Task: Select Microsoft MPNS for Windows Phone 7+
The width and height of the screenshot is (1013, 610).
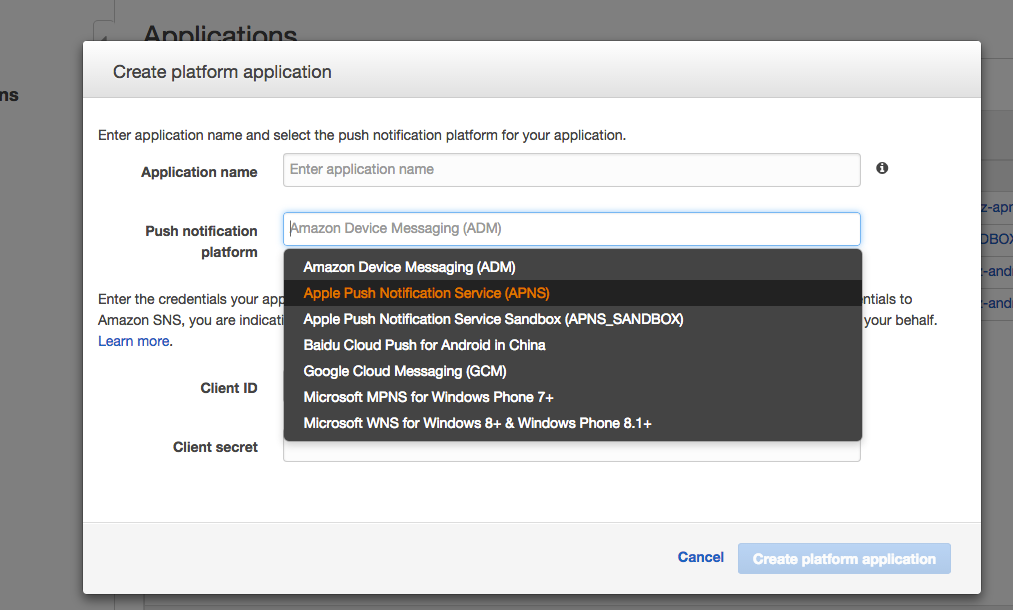Action: pyautogui.click(x=428, y=397)
